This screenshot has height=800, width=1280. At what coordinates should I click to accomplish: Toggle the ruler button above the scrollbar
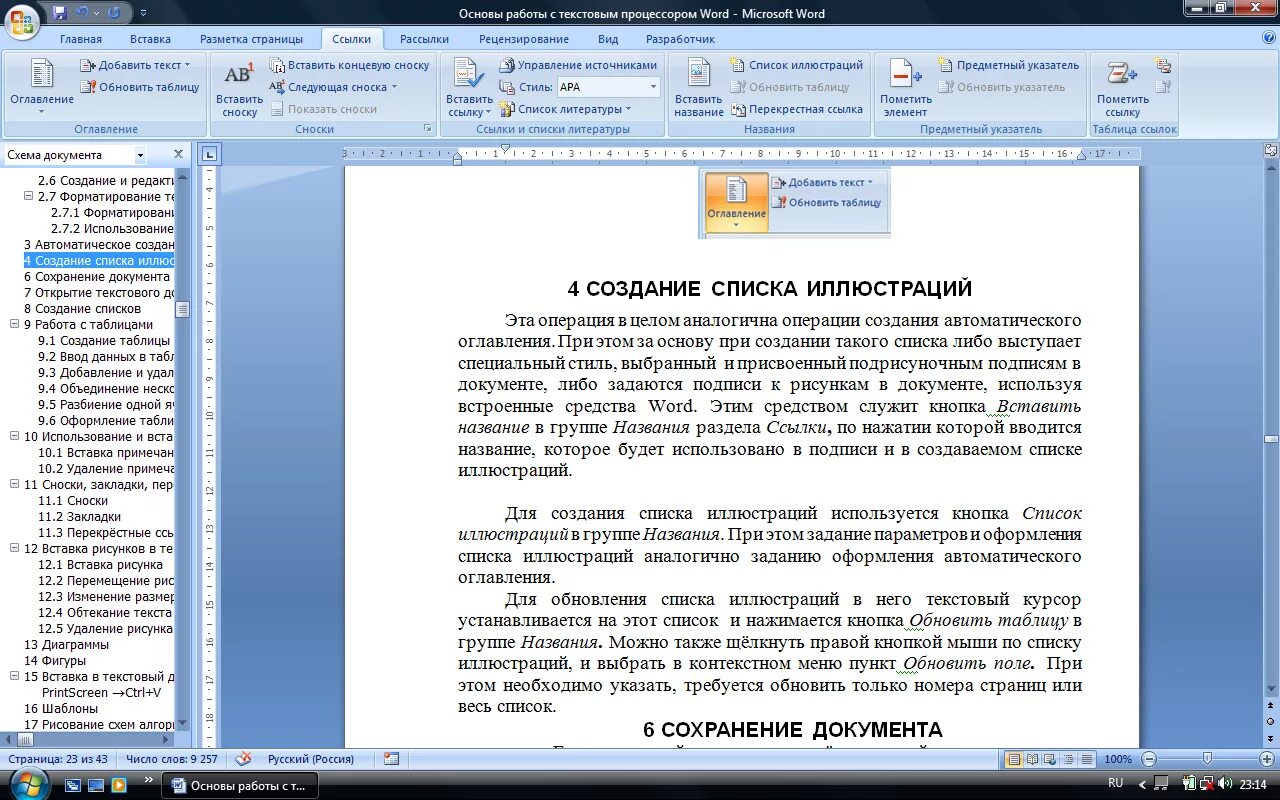pyautogui.click(x=1271, y=151)
